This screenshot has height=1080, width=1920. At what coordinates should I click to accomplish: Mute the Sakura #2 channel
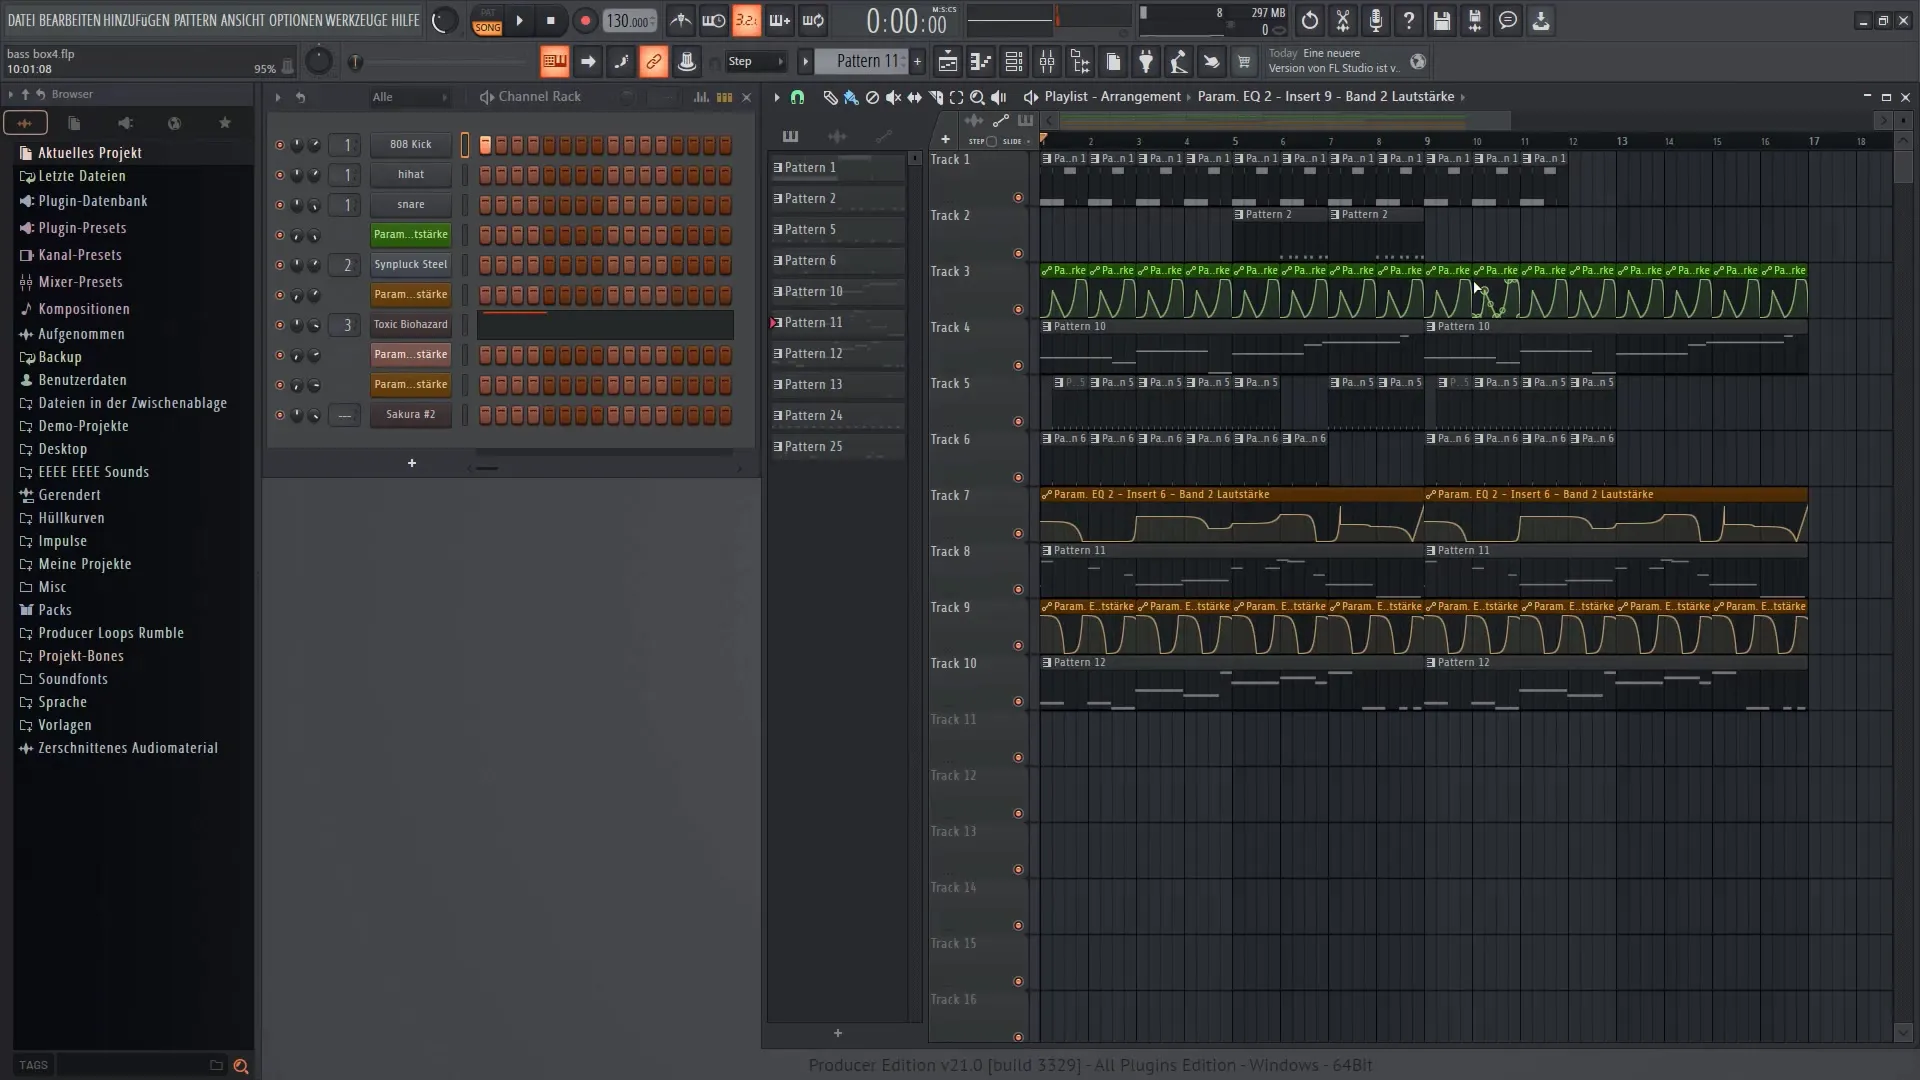[280, 415]
